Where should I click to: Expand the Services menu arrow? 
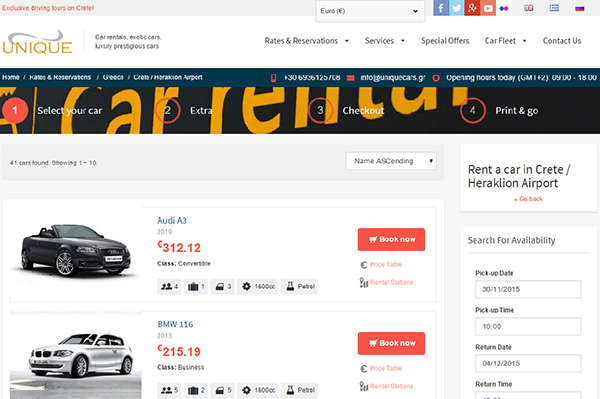tap(403, 41)
